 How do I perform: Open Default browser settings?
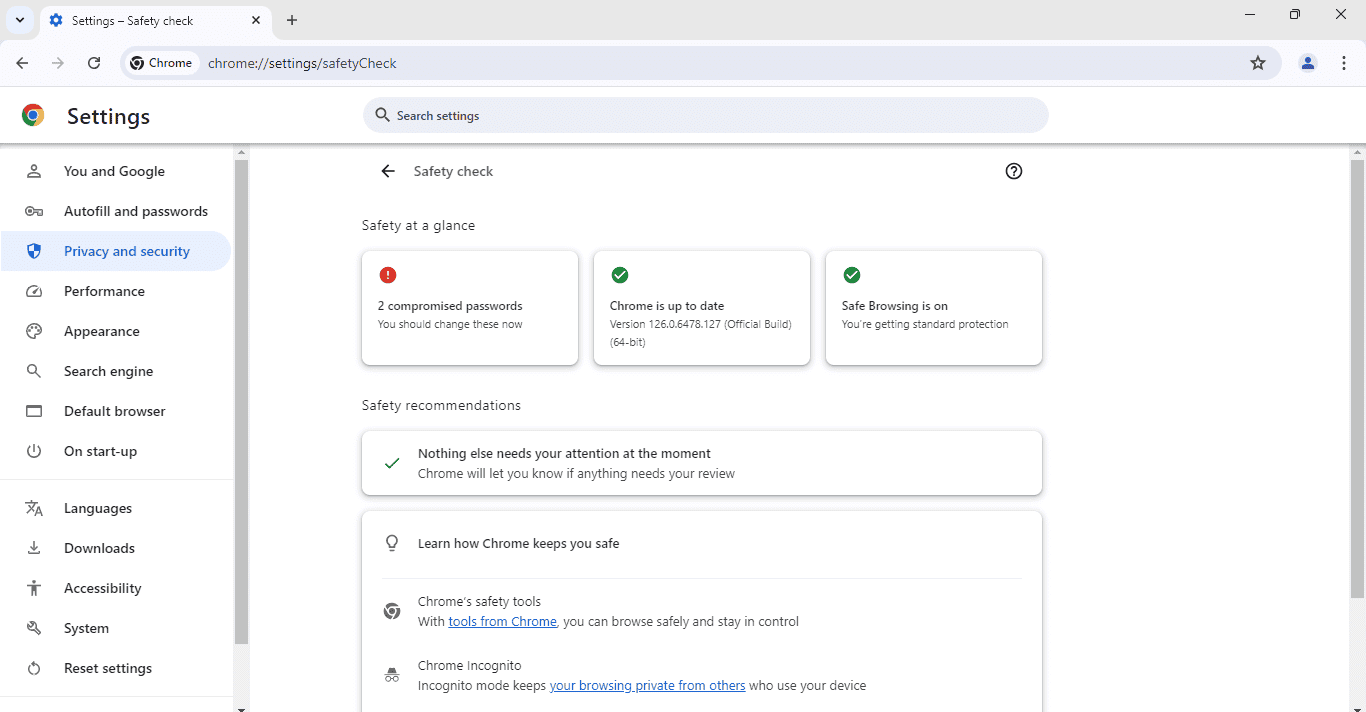coord(116,411)
